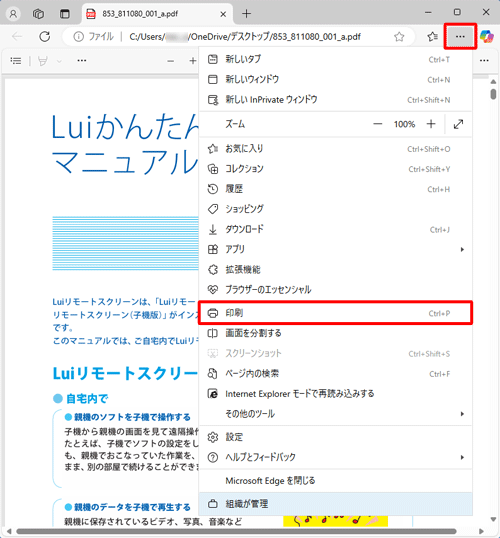Open 新しい InPrivate ウィンドウ
This screenshot has height=538, width=500.
click(335, 100)
